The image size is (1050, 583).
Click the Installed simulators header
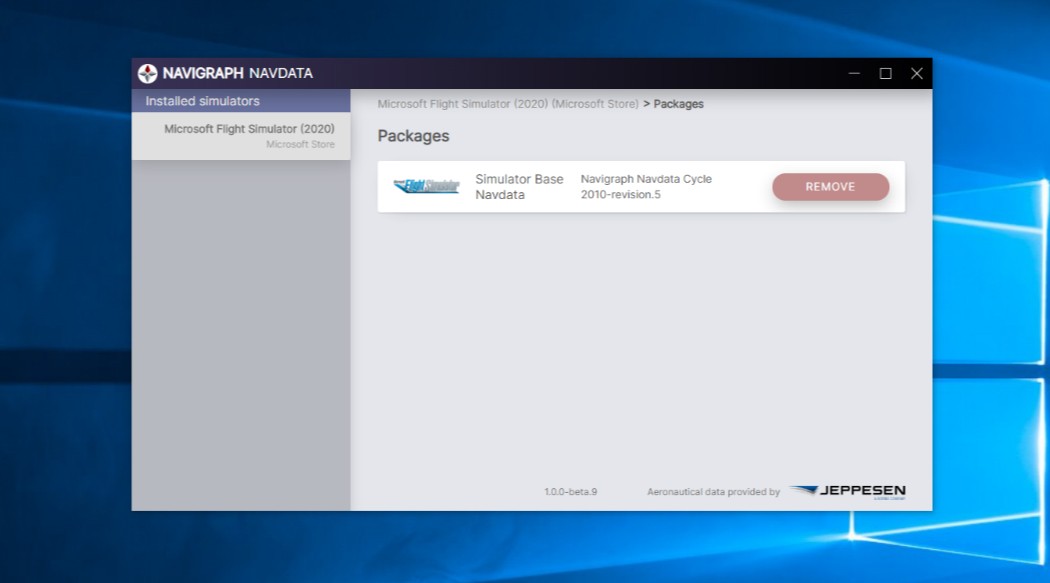[x=241, y=101]
